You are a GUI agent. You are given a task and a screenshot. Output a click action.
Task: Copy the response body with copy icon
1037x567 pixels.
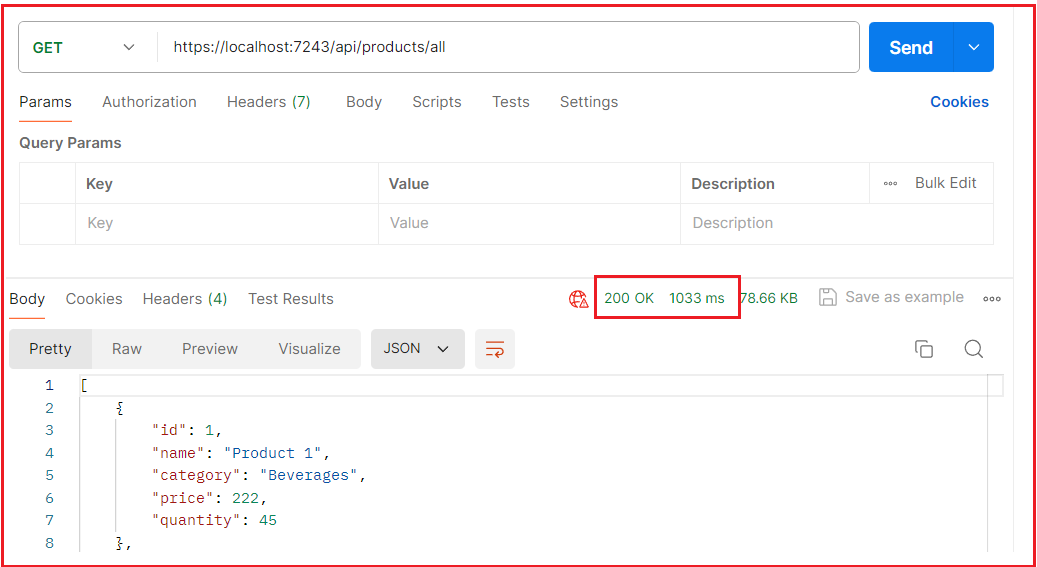pyautogui.click(x=923, y=349)
